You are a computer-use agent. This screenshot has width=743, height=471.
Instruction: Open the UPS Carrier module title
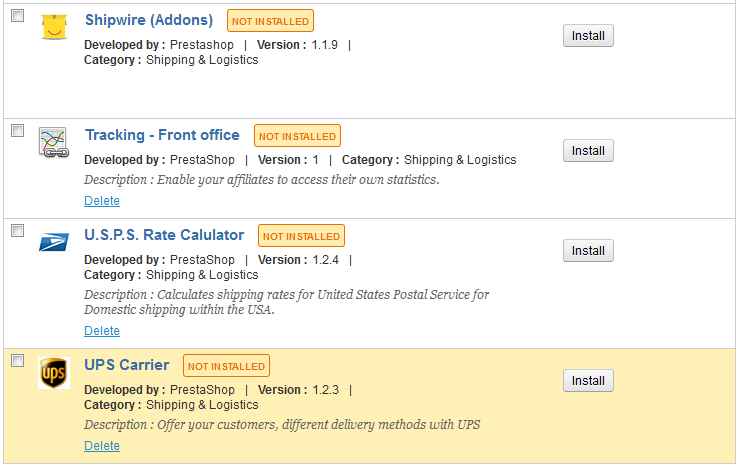(127, 365)
